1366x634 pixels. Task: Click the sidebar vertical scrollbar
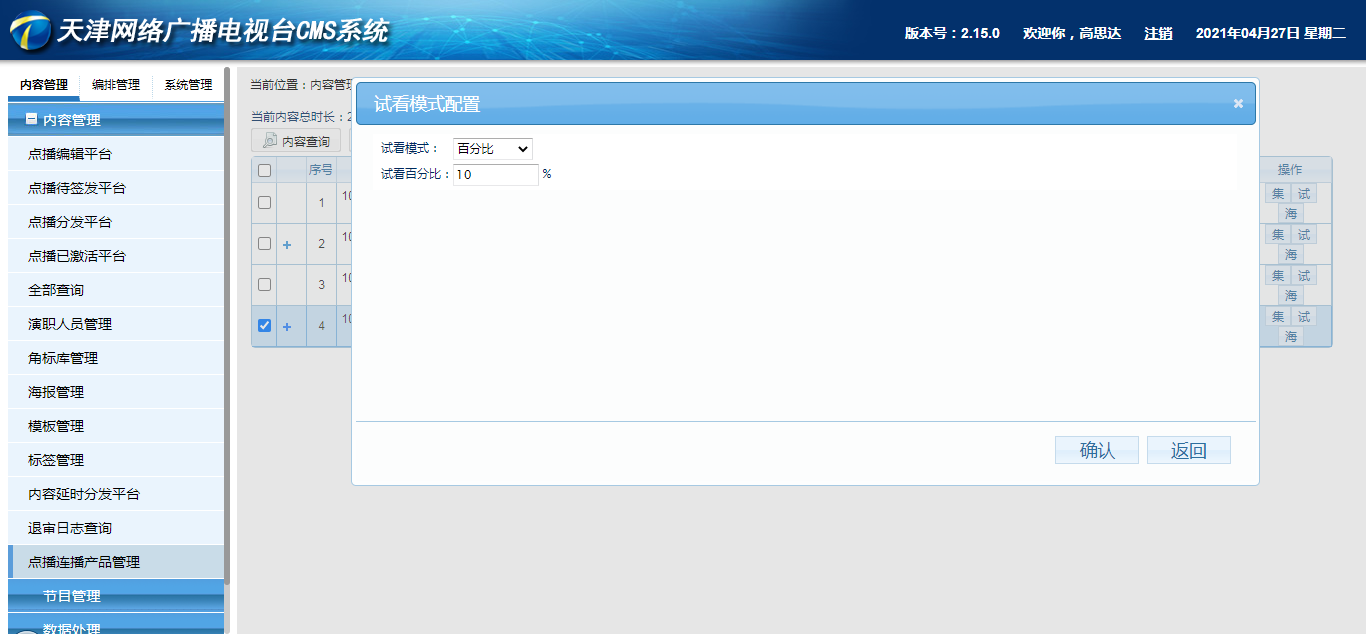point(228,326)
